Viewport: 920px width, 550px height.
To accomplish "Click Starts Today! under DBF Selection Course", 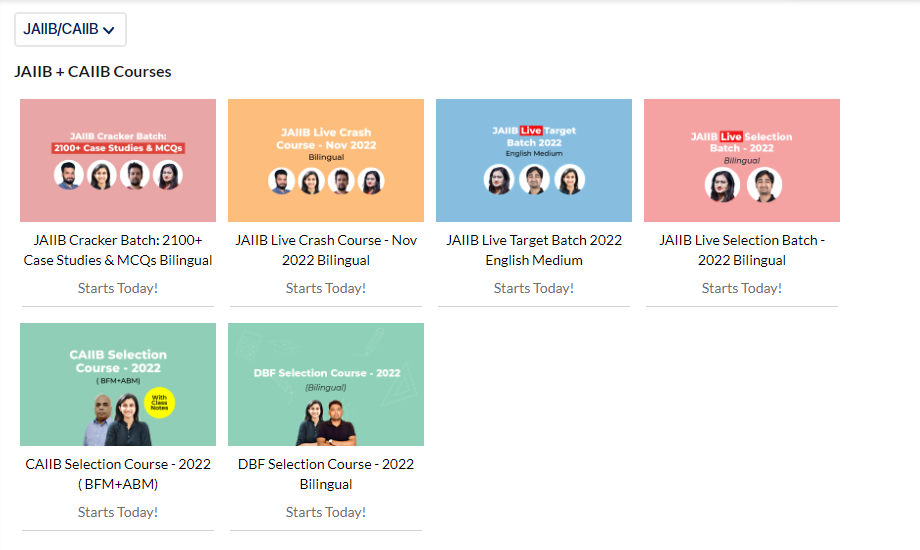I will tap(326, 512).
